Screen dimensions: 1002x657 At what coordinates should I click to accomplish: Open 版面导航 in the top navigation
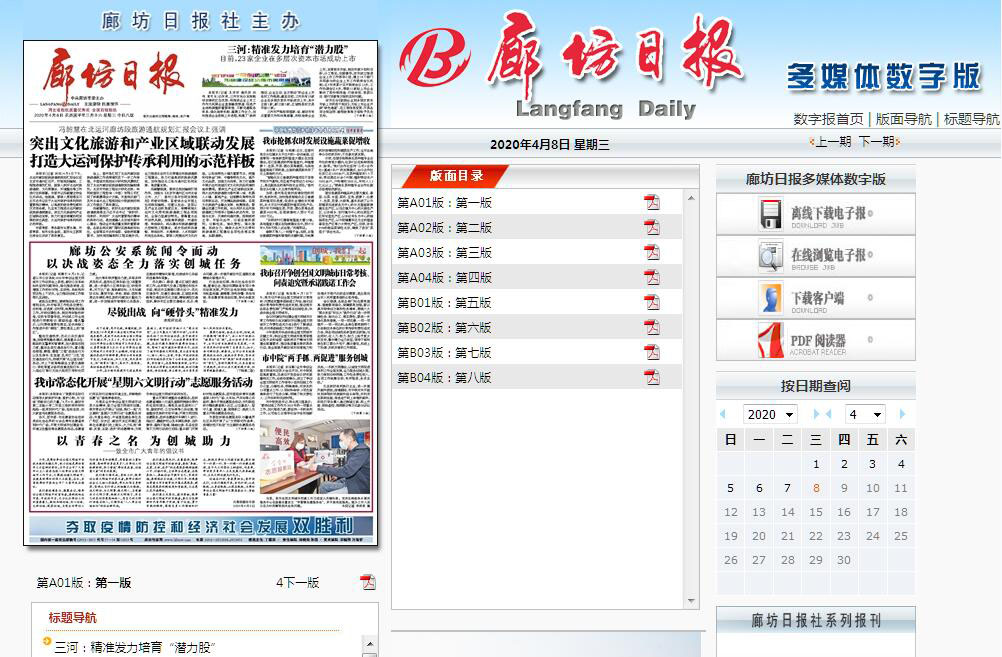coord(903,119)
